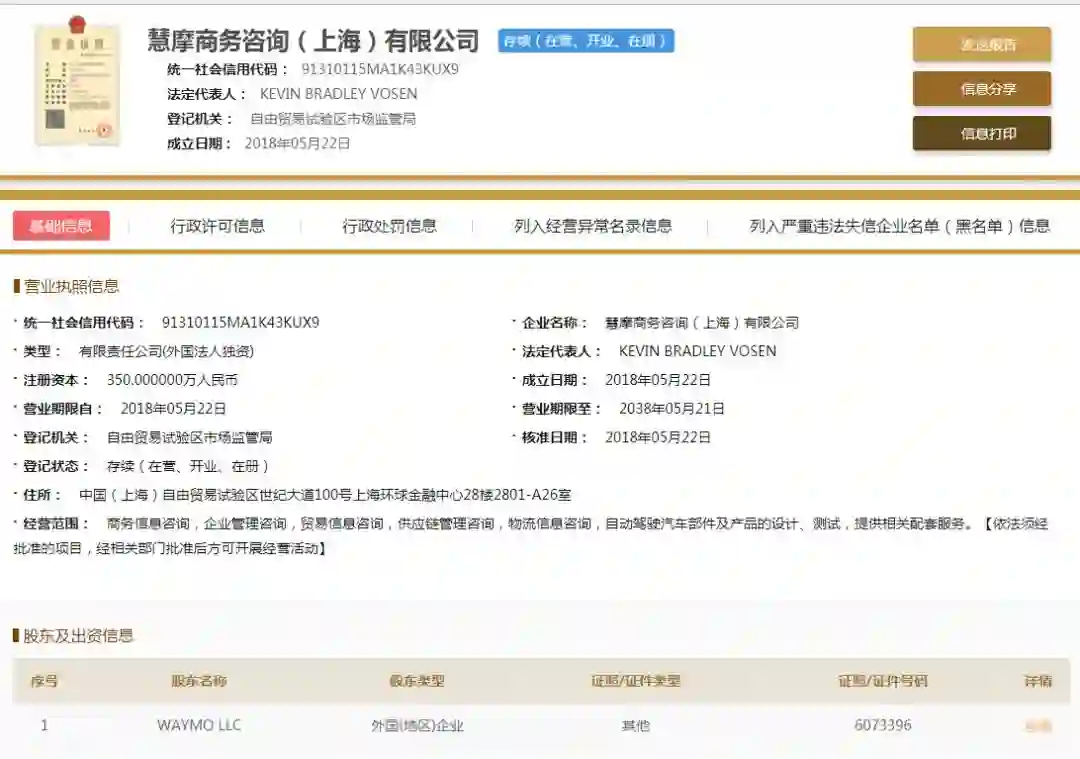Click the 信息分享 share button
Screen dimensions: 1080x759
982,89
